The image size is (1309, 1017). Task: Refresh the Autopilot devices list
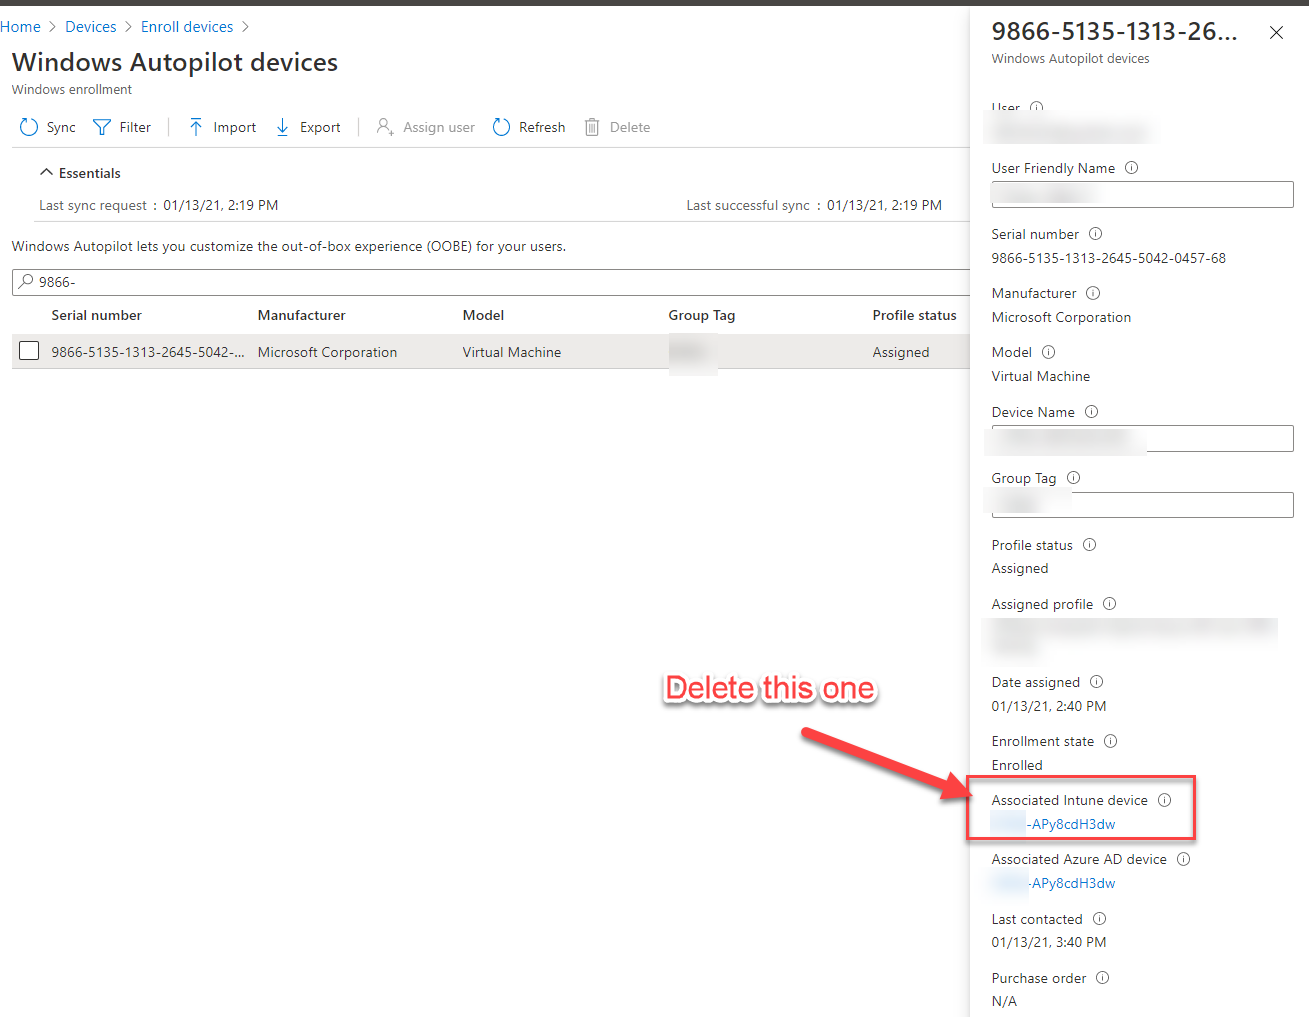pyautogui.click(x=529, y=127)
